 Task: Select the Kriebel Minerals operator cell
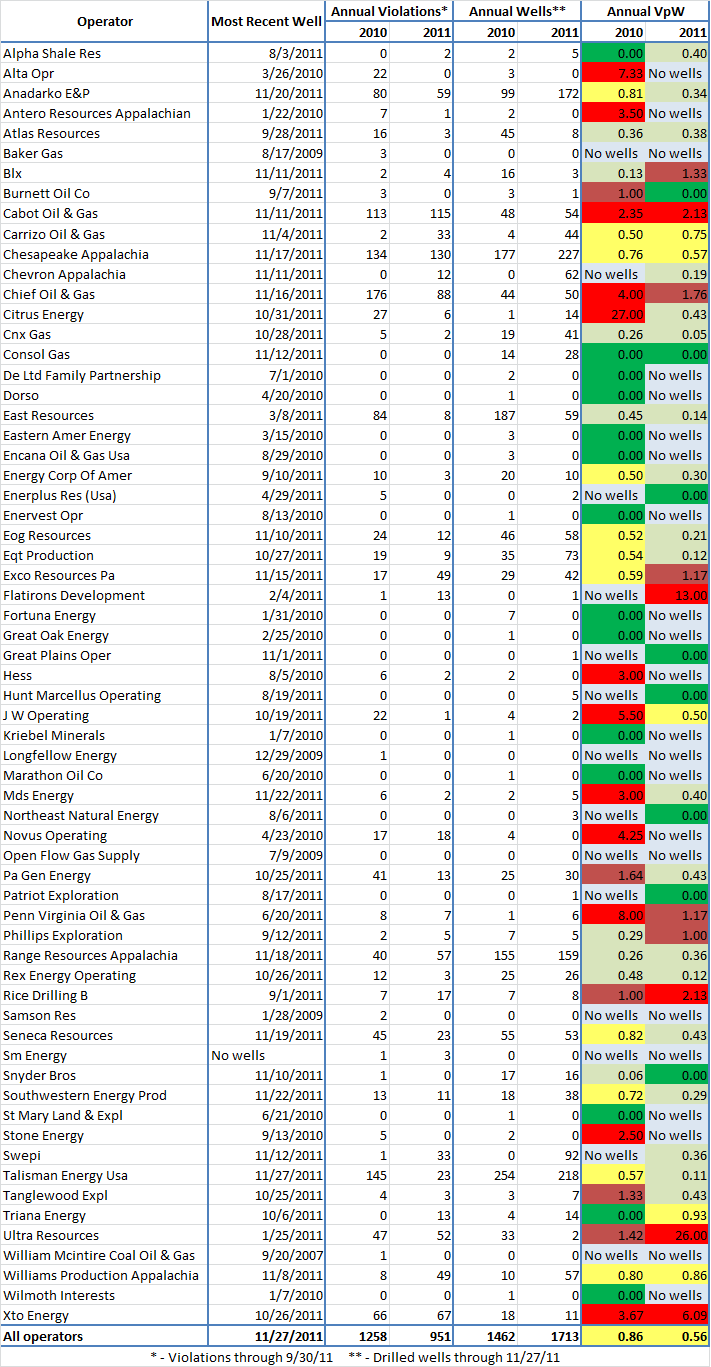coord(104,735)
